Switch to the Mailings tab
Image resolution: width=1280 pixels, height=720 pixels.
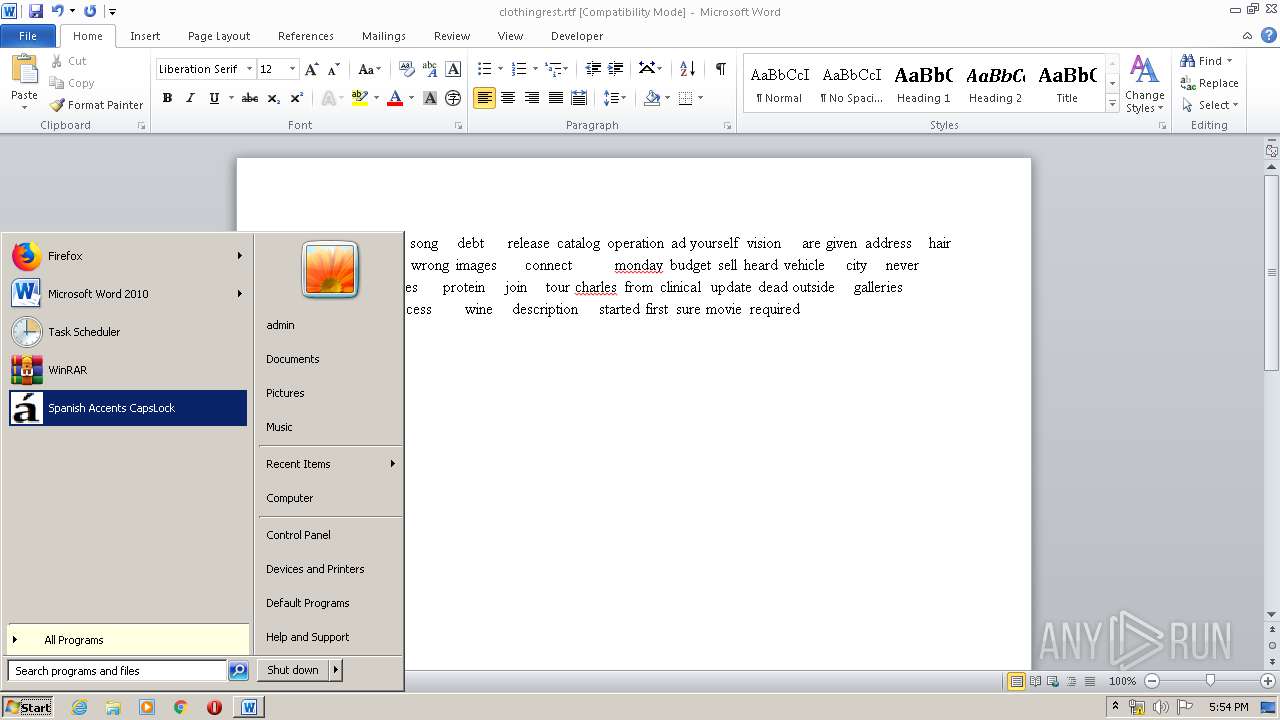[384, 36]
